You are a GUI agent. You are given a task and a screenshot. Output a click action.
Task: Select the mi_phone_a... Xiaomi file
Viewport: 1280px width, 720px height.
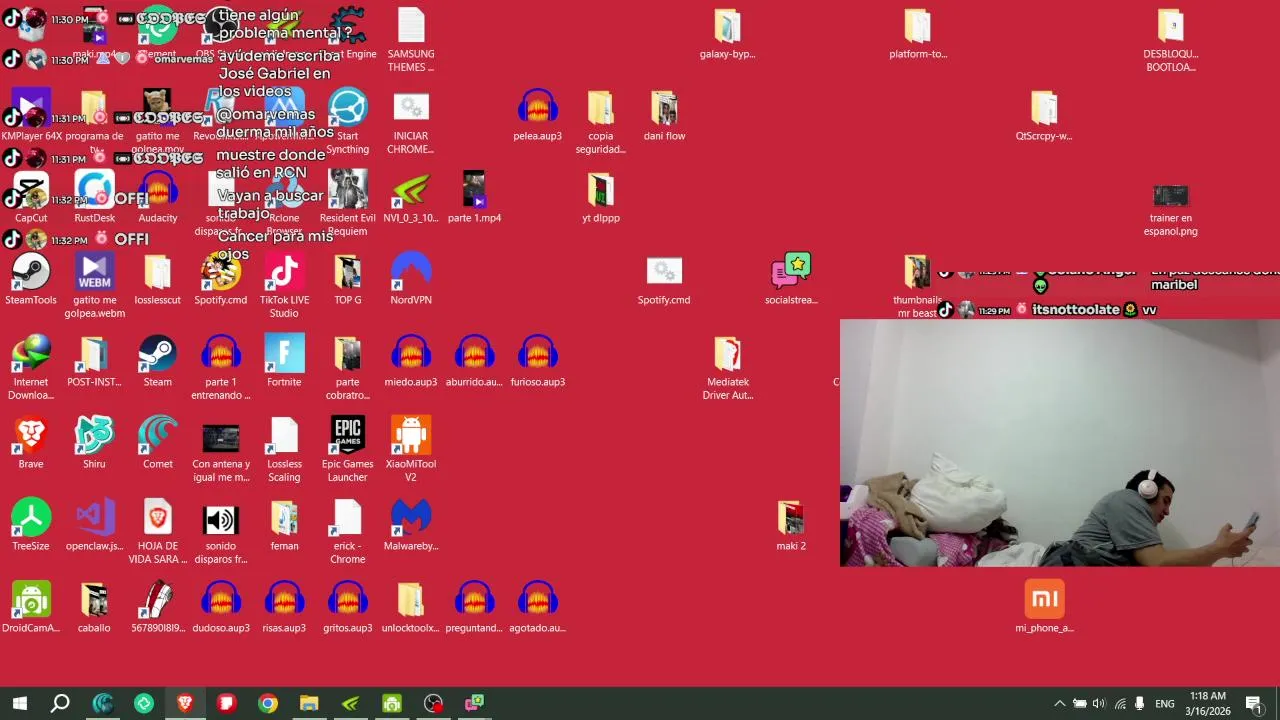[x=1044, y=608]
